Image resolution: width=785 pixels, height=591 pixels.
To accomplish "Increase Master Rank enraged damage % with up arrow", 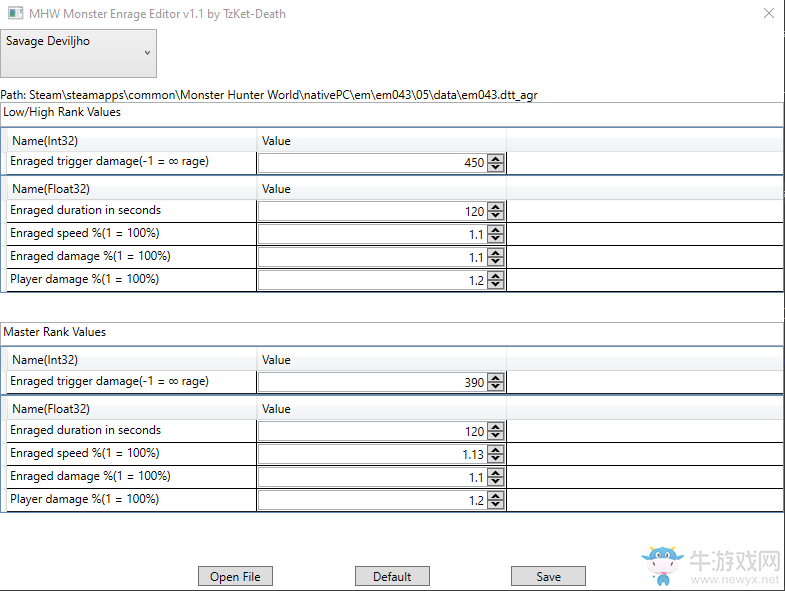I will 496,474.
